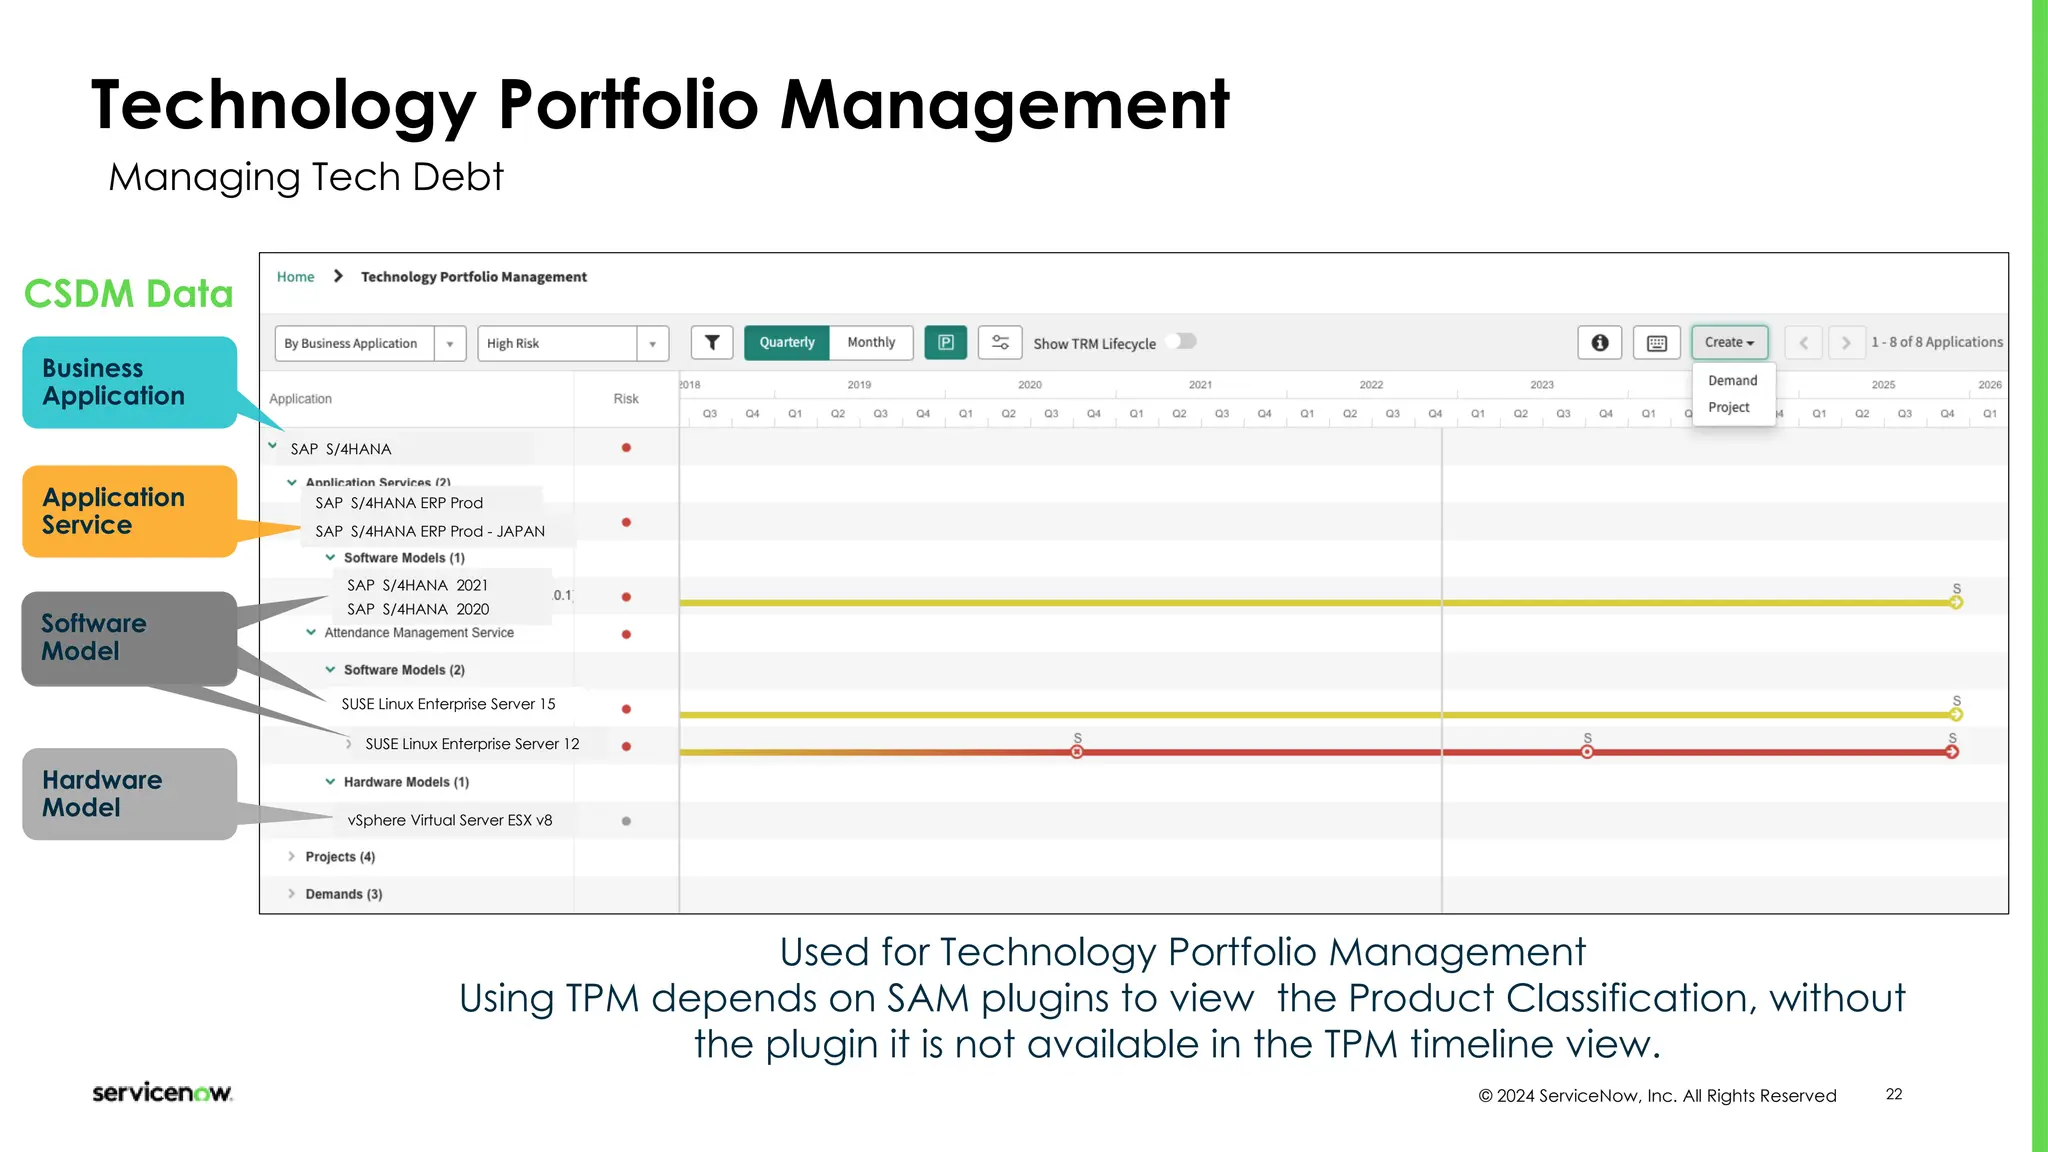
Task: Click the green P project icon
Action: coord(945,343)
